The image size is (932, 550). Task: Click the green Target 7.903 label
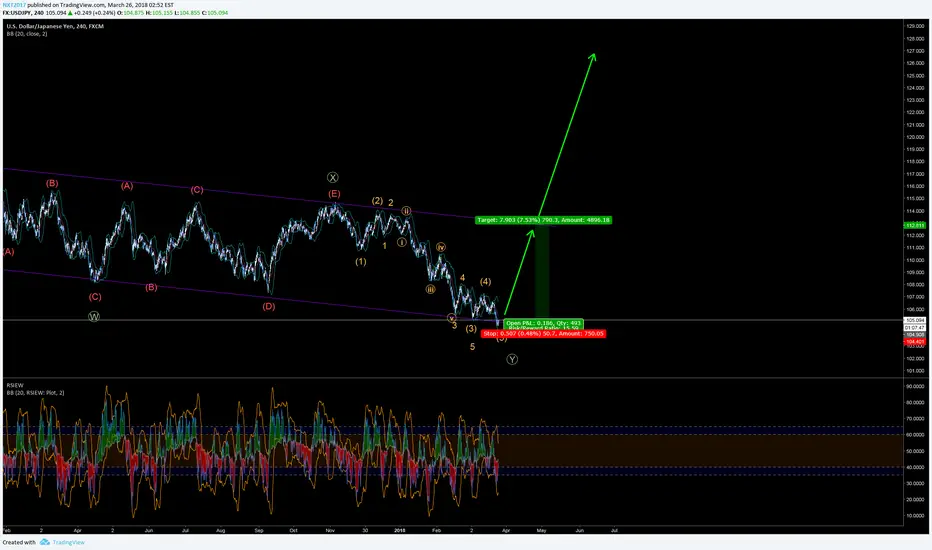click(x=543, y=220)
